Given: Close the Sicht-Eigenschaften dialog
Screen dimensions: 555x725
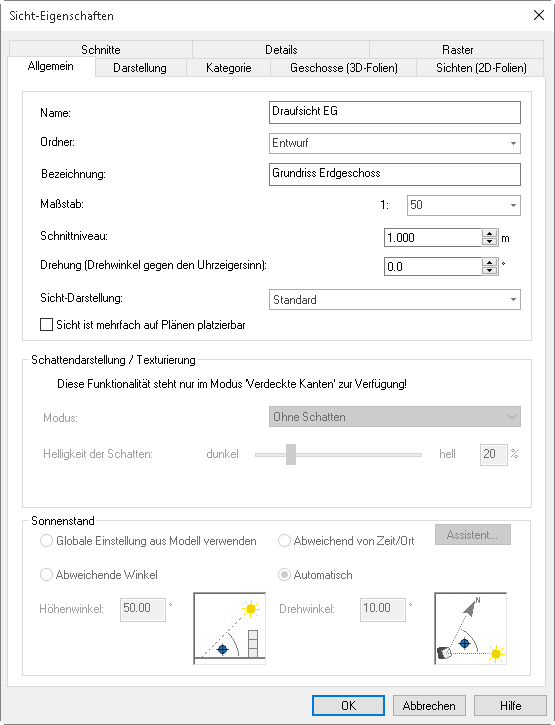Looking at the screenshot, I should (x=539, y=15).
